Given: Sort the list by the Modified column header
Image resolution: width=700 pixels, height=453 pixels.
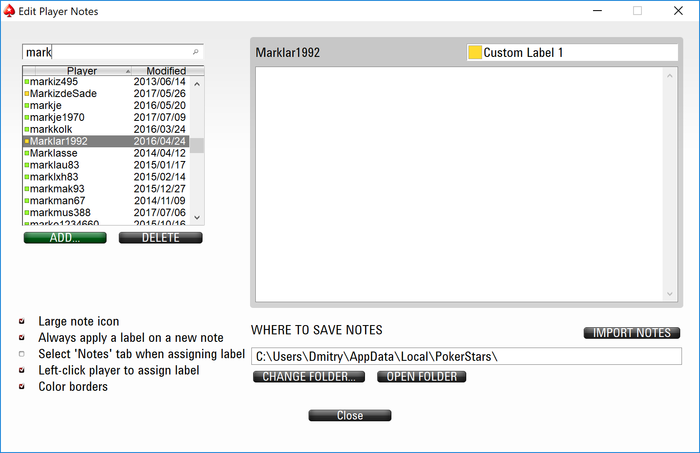Looking at the screenshot, I should point(167,71).
